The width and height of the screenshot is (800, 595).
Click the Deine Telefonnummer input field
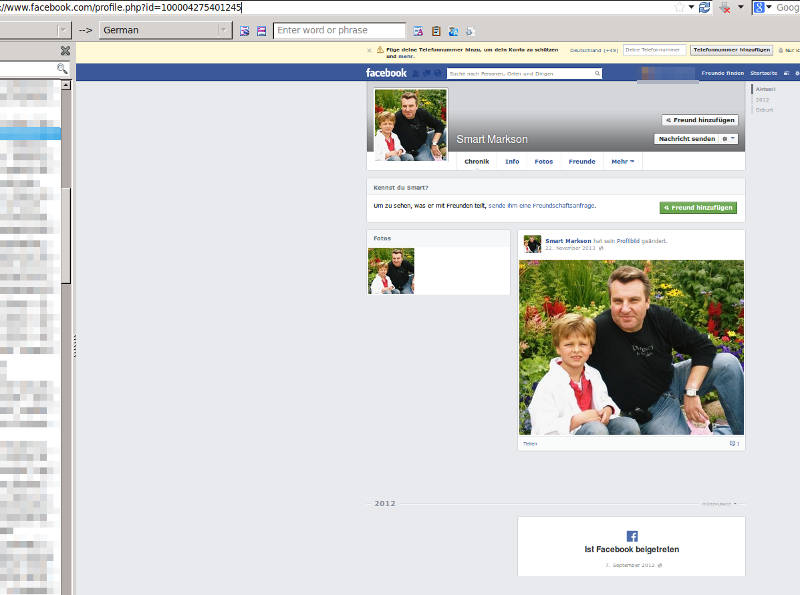[x=654, y=50]
